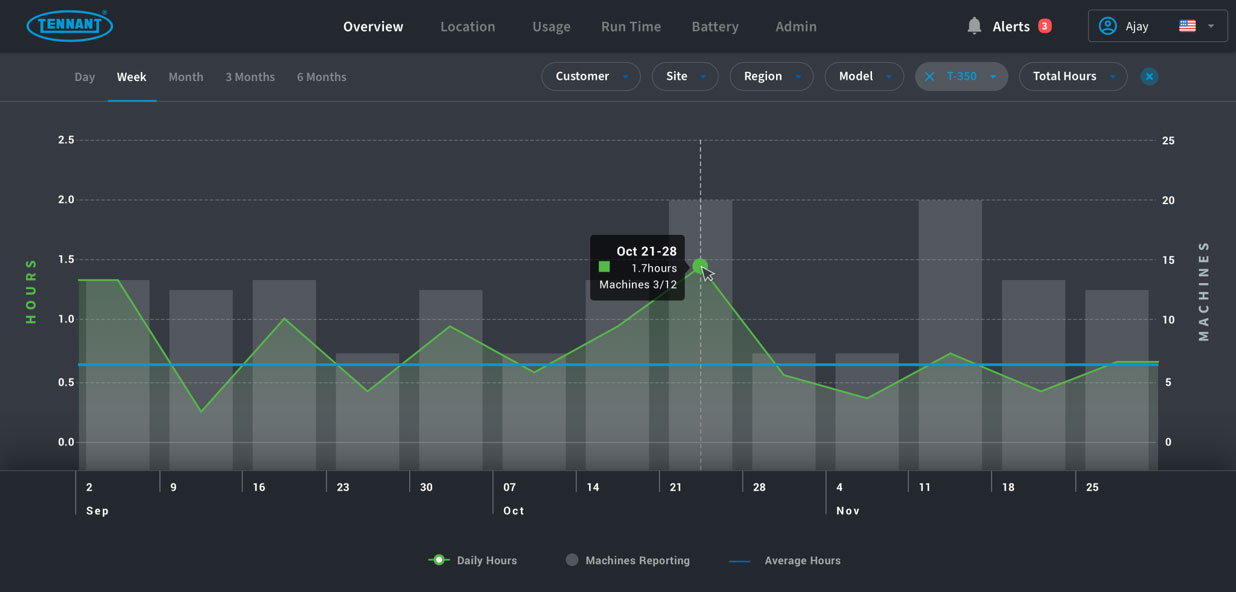Click the Oct 07 week axis label
The width and height of the screenshot is (1236, 592).
[x=510, y=488]
